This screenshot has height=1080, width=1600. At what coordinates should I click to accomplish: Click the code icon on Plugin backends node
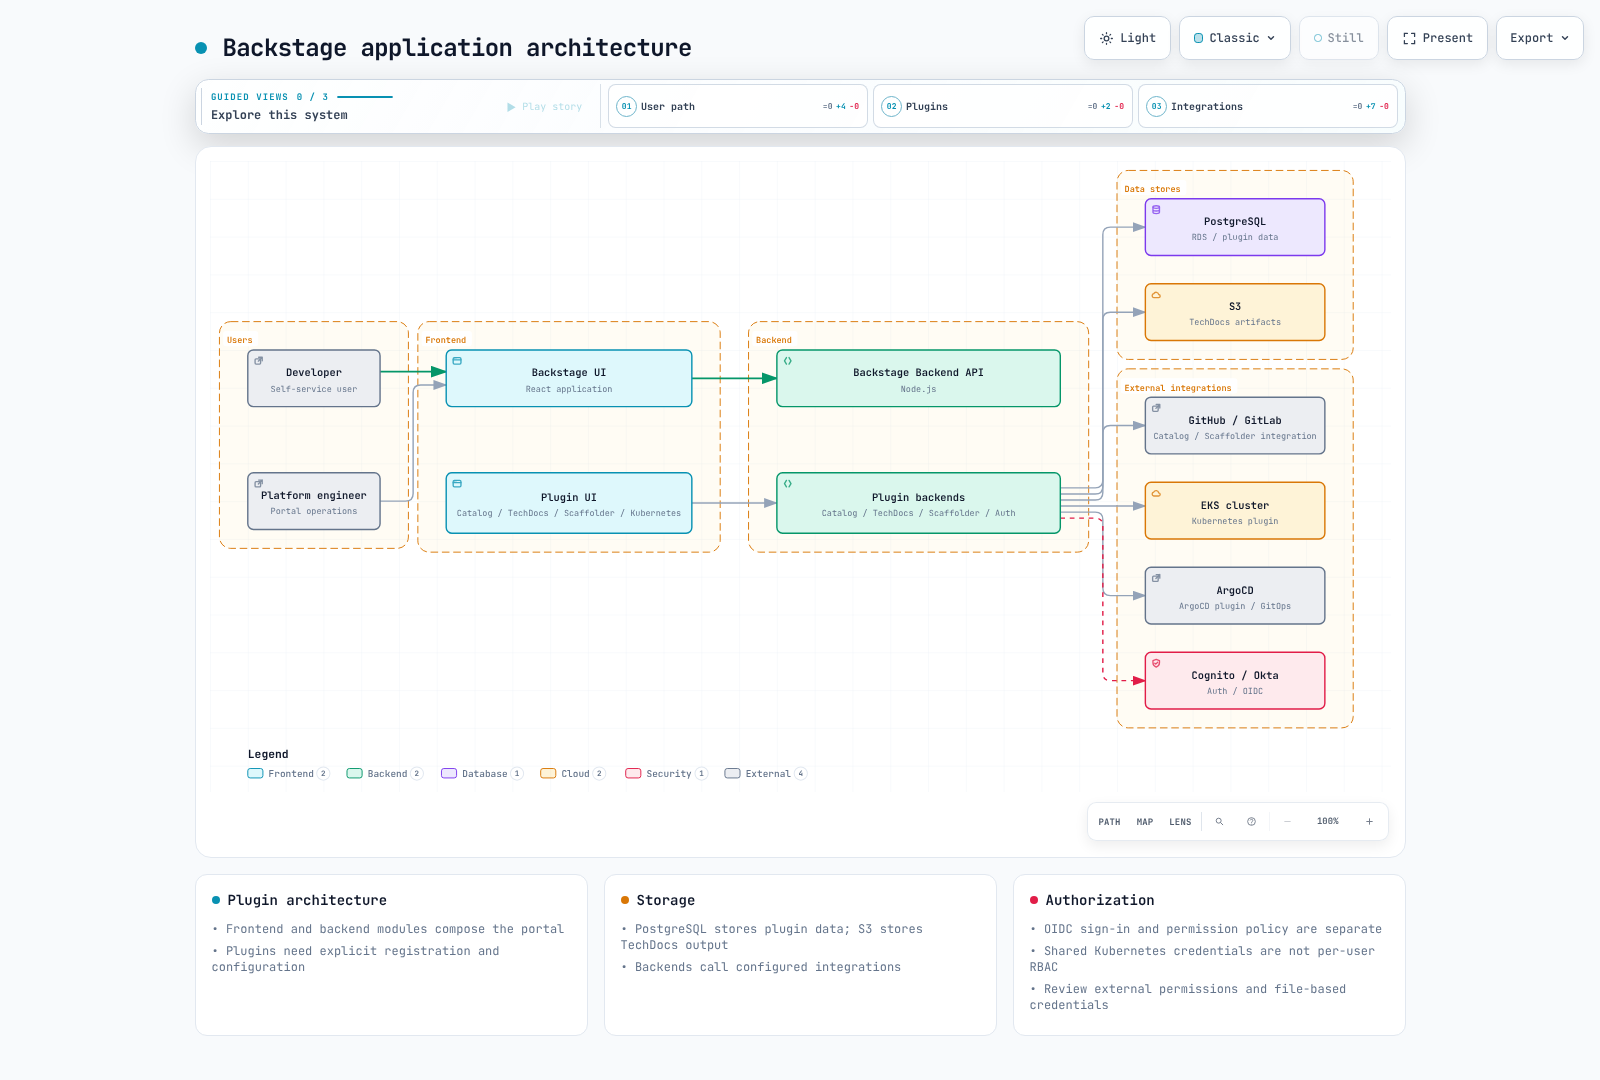pos(788,484)
